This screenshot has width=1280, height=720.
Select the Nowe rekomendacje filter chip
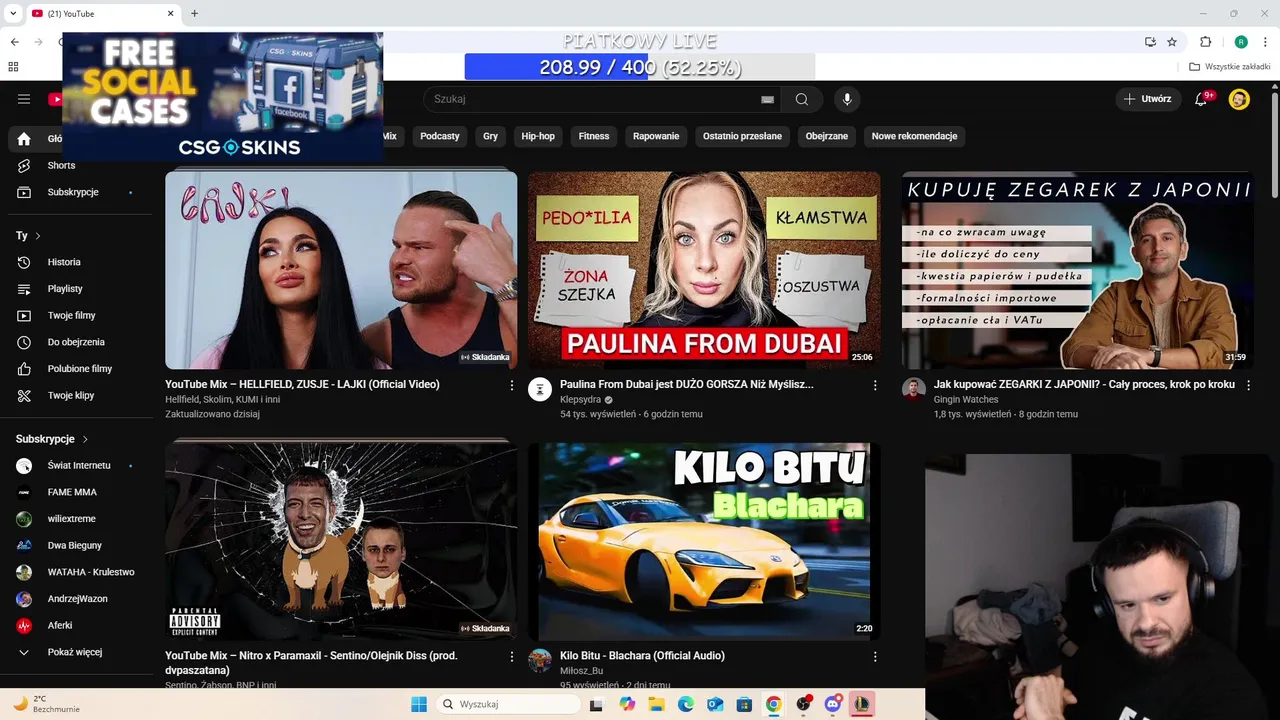click(914, 136)
